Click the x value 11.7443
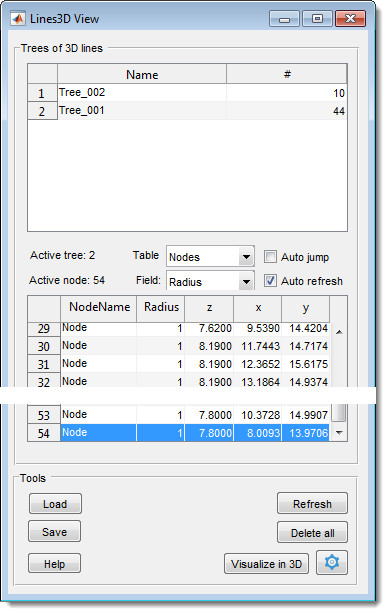The width and height of the screenshot is (388, 614). click(x=261, y=346)
